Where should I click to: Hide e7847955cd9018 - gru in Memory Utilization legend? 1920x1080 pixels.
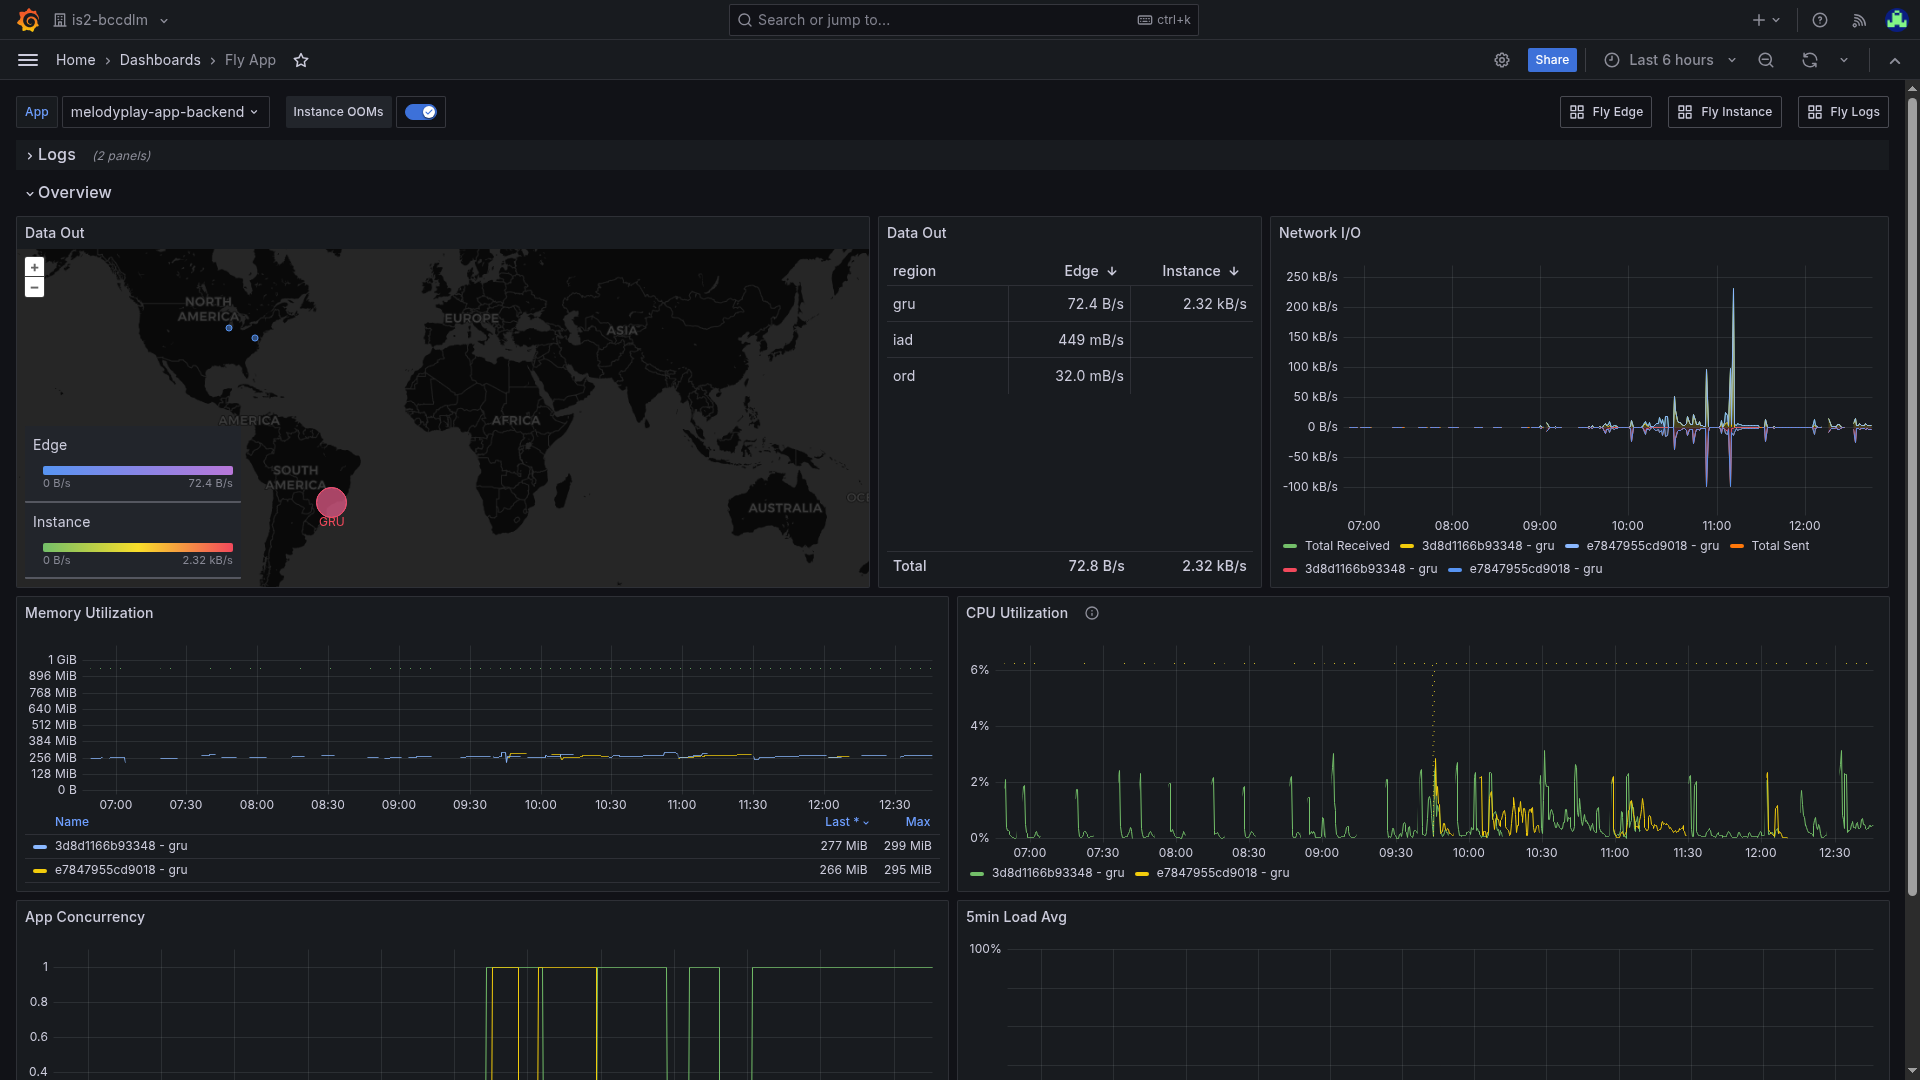[120, 869]
